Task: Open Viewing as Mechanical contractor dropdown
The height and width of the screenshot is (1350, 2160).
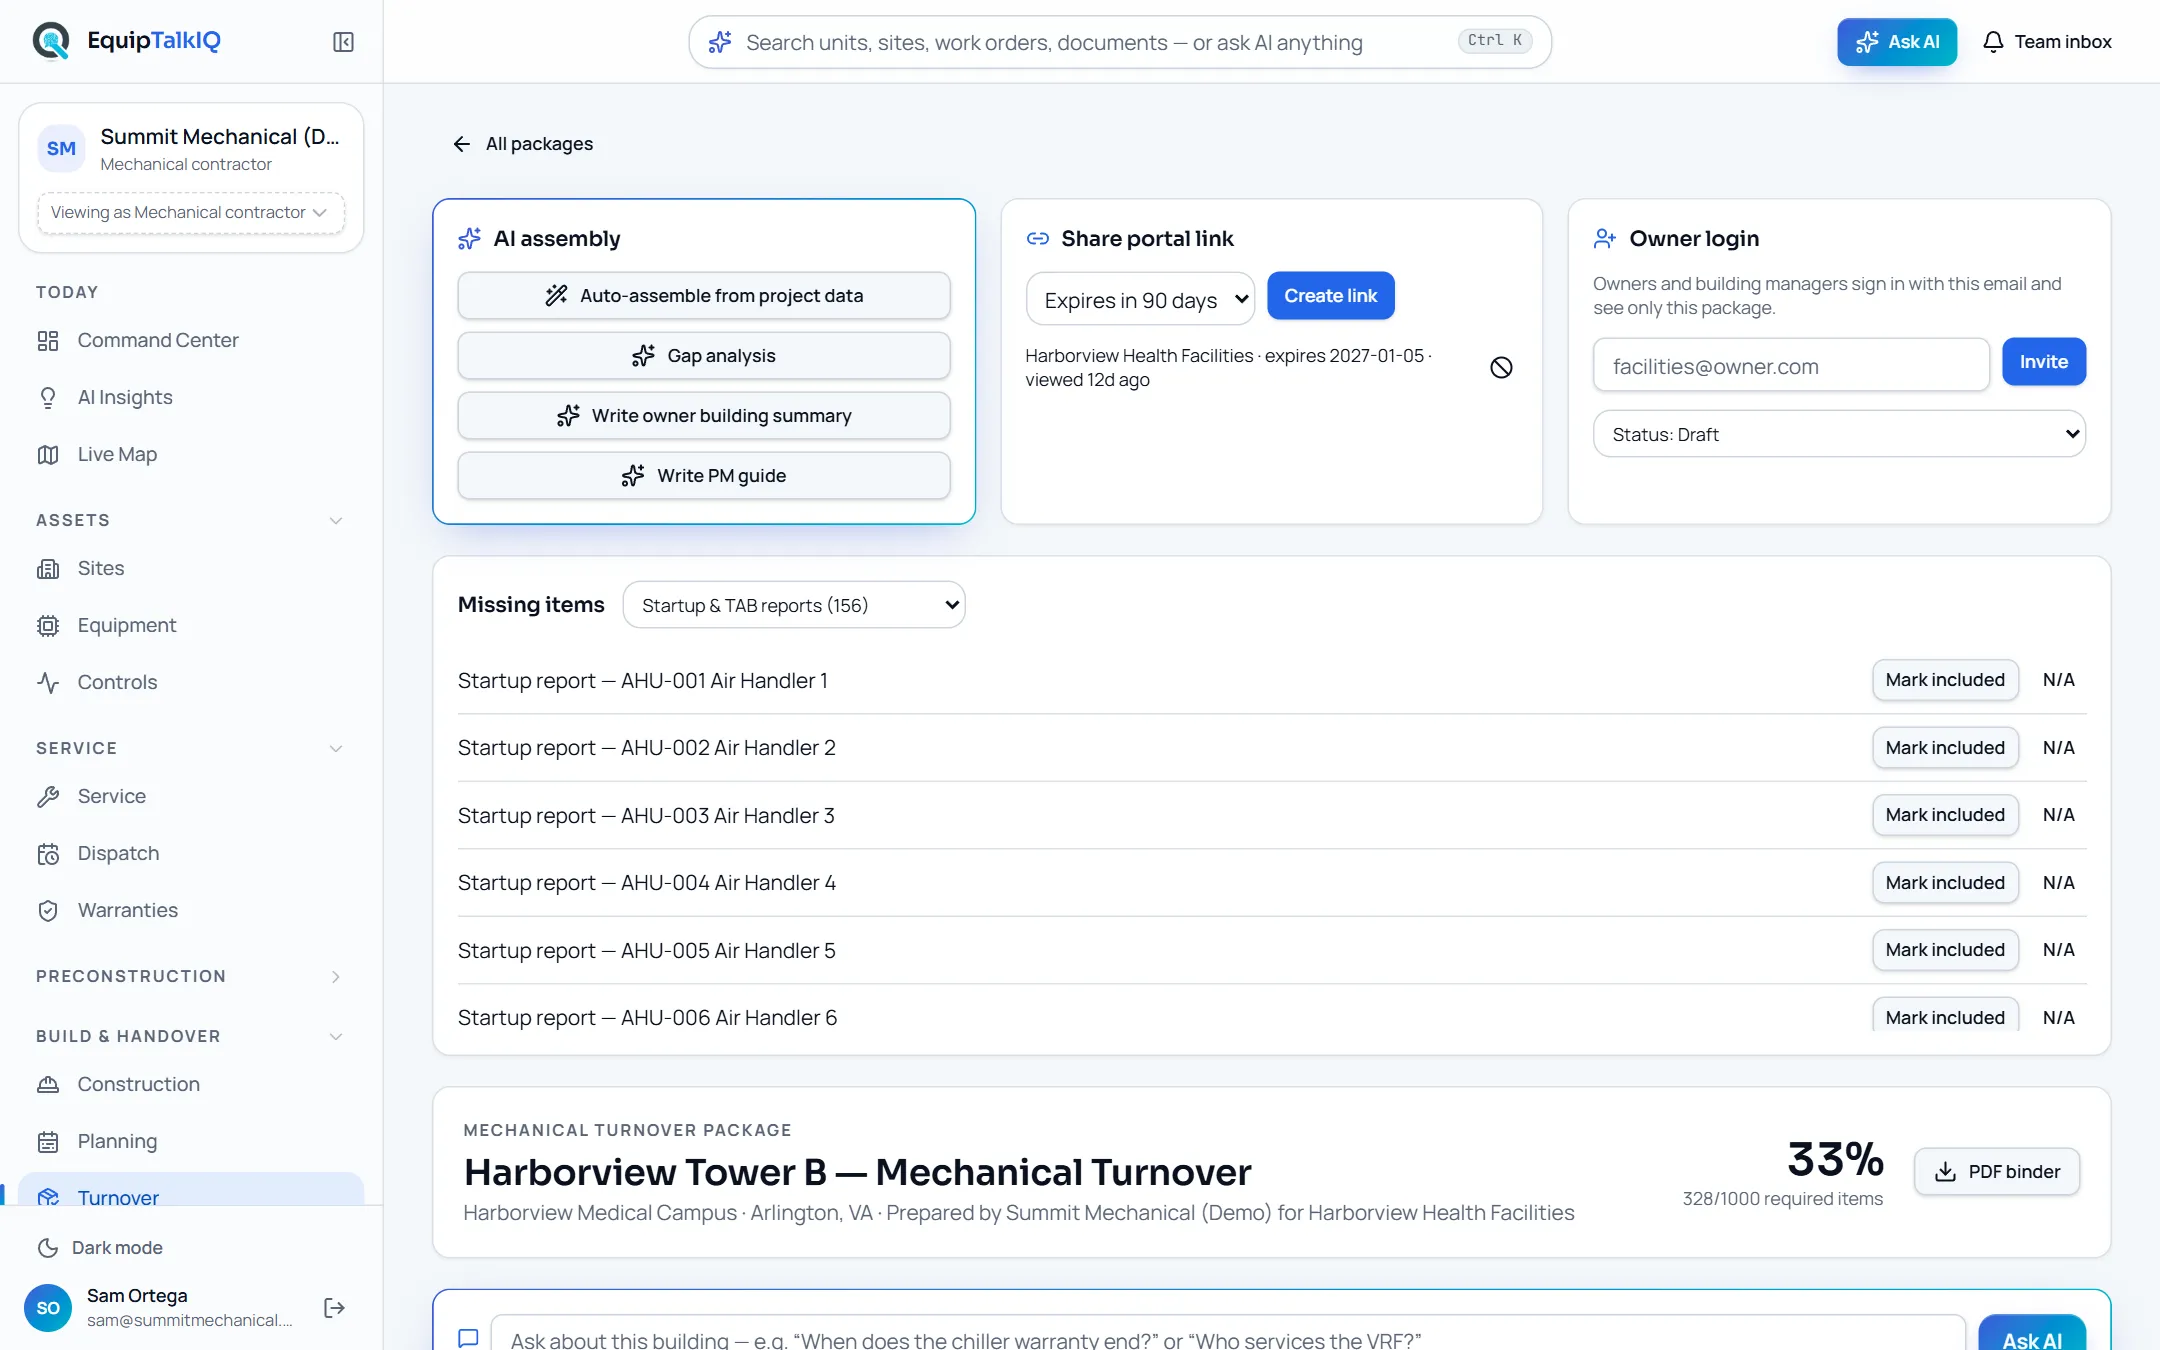Action: [191, 213]
